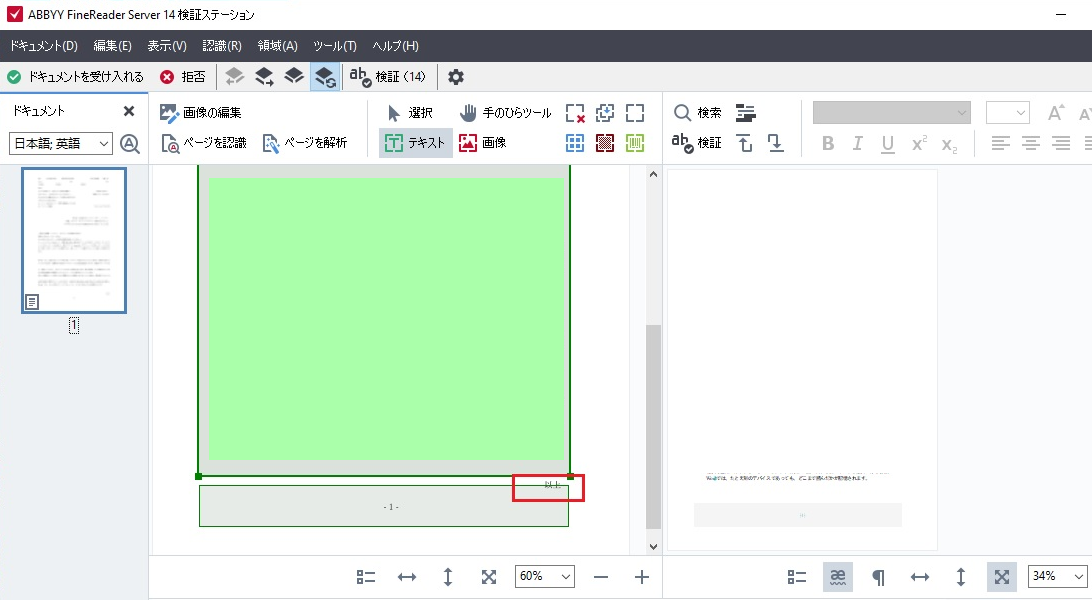Start 検証 (14) verification in top toolbar
This screenshot has height=600, width=1092.
click(x=387, y=77)
